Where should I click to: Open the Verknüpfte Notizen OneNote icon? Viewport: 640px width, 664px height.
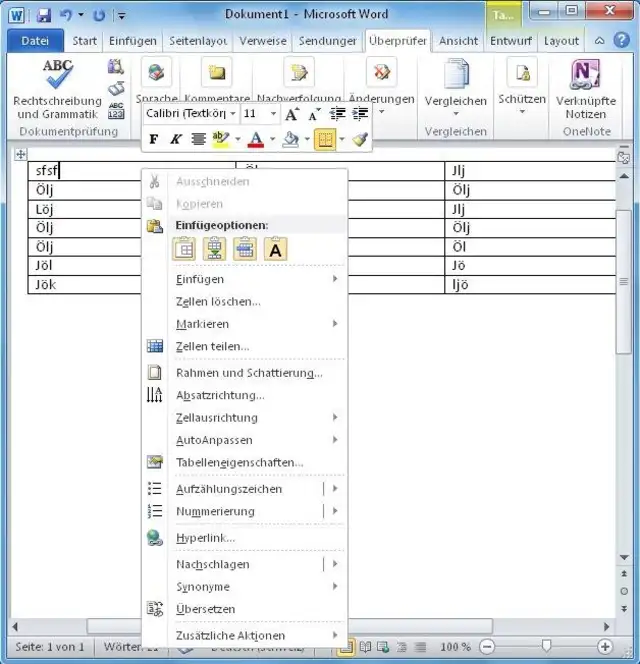point(586,90)
